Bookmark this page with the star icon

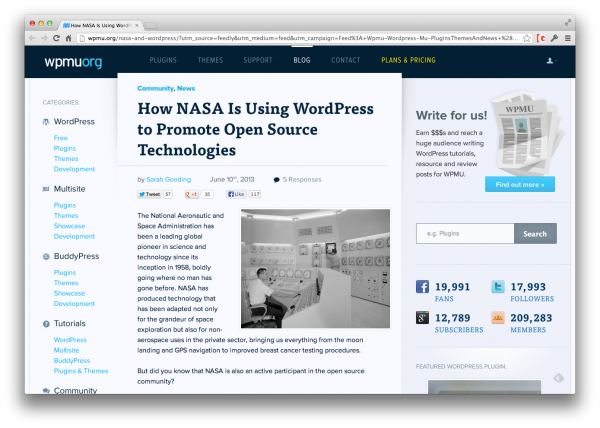pyautogui.click(x=527, y=38)
